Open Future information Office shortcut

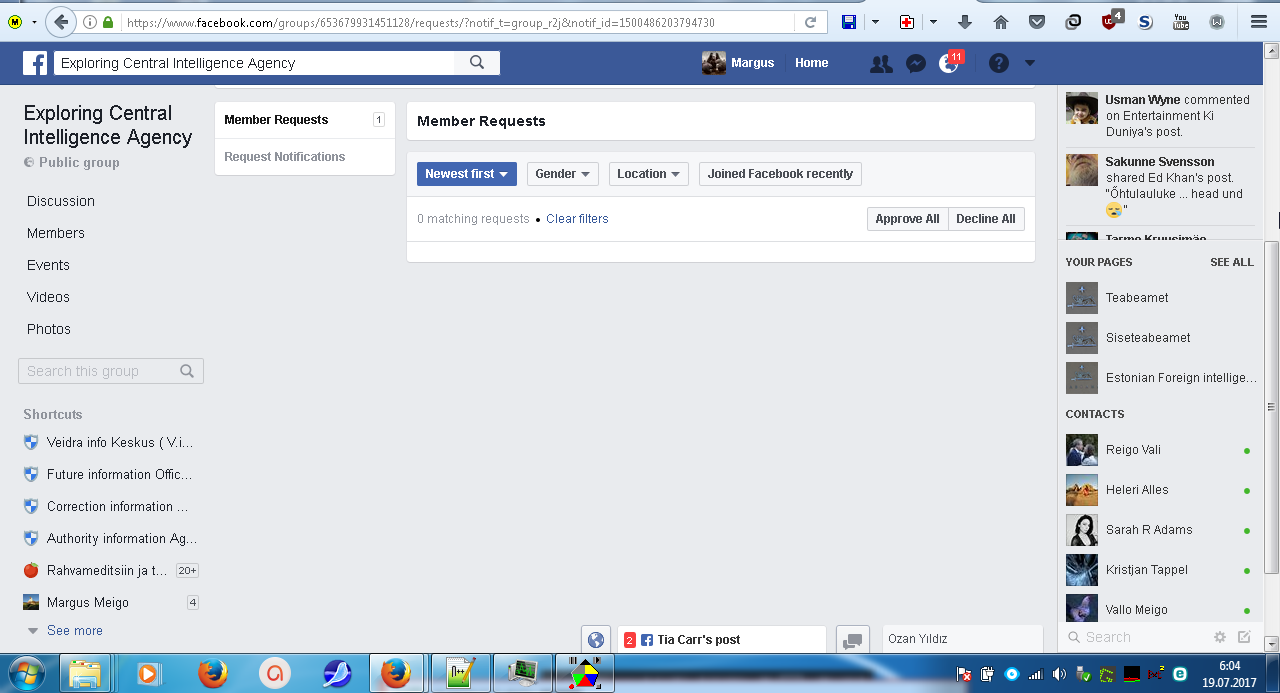pos(109,474)
